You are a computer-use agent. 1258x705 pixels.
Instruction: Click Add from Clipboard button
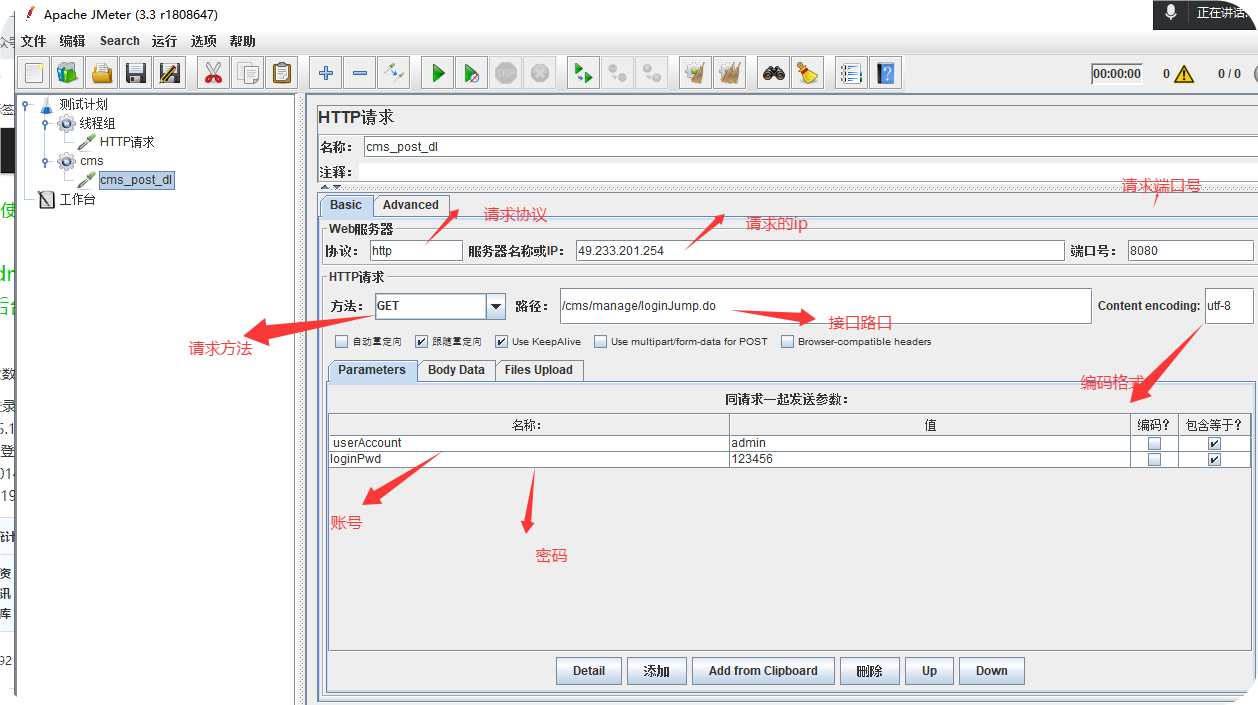coord(763,671)
